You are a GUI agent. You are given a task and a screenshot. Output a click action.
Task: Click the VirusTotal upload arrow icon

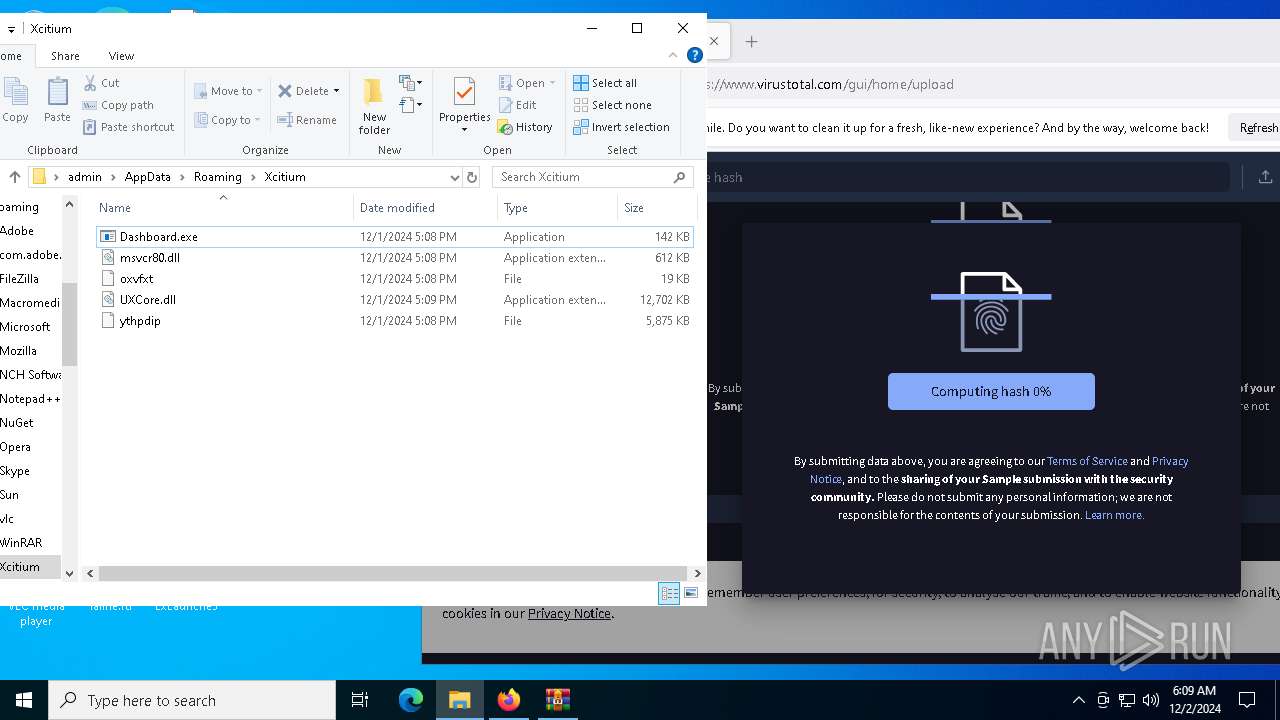1265,177
